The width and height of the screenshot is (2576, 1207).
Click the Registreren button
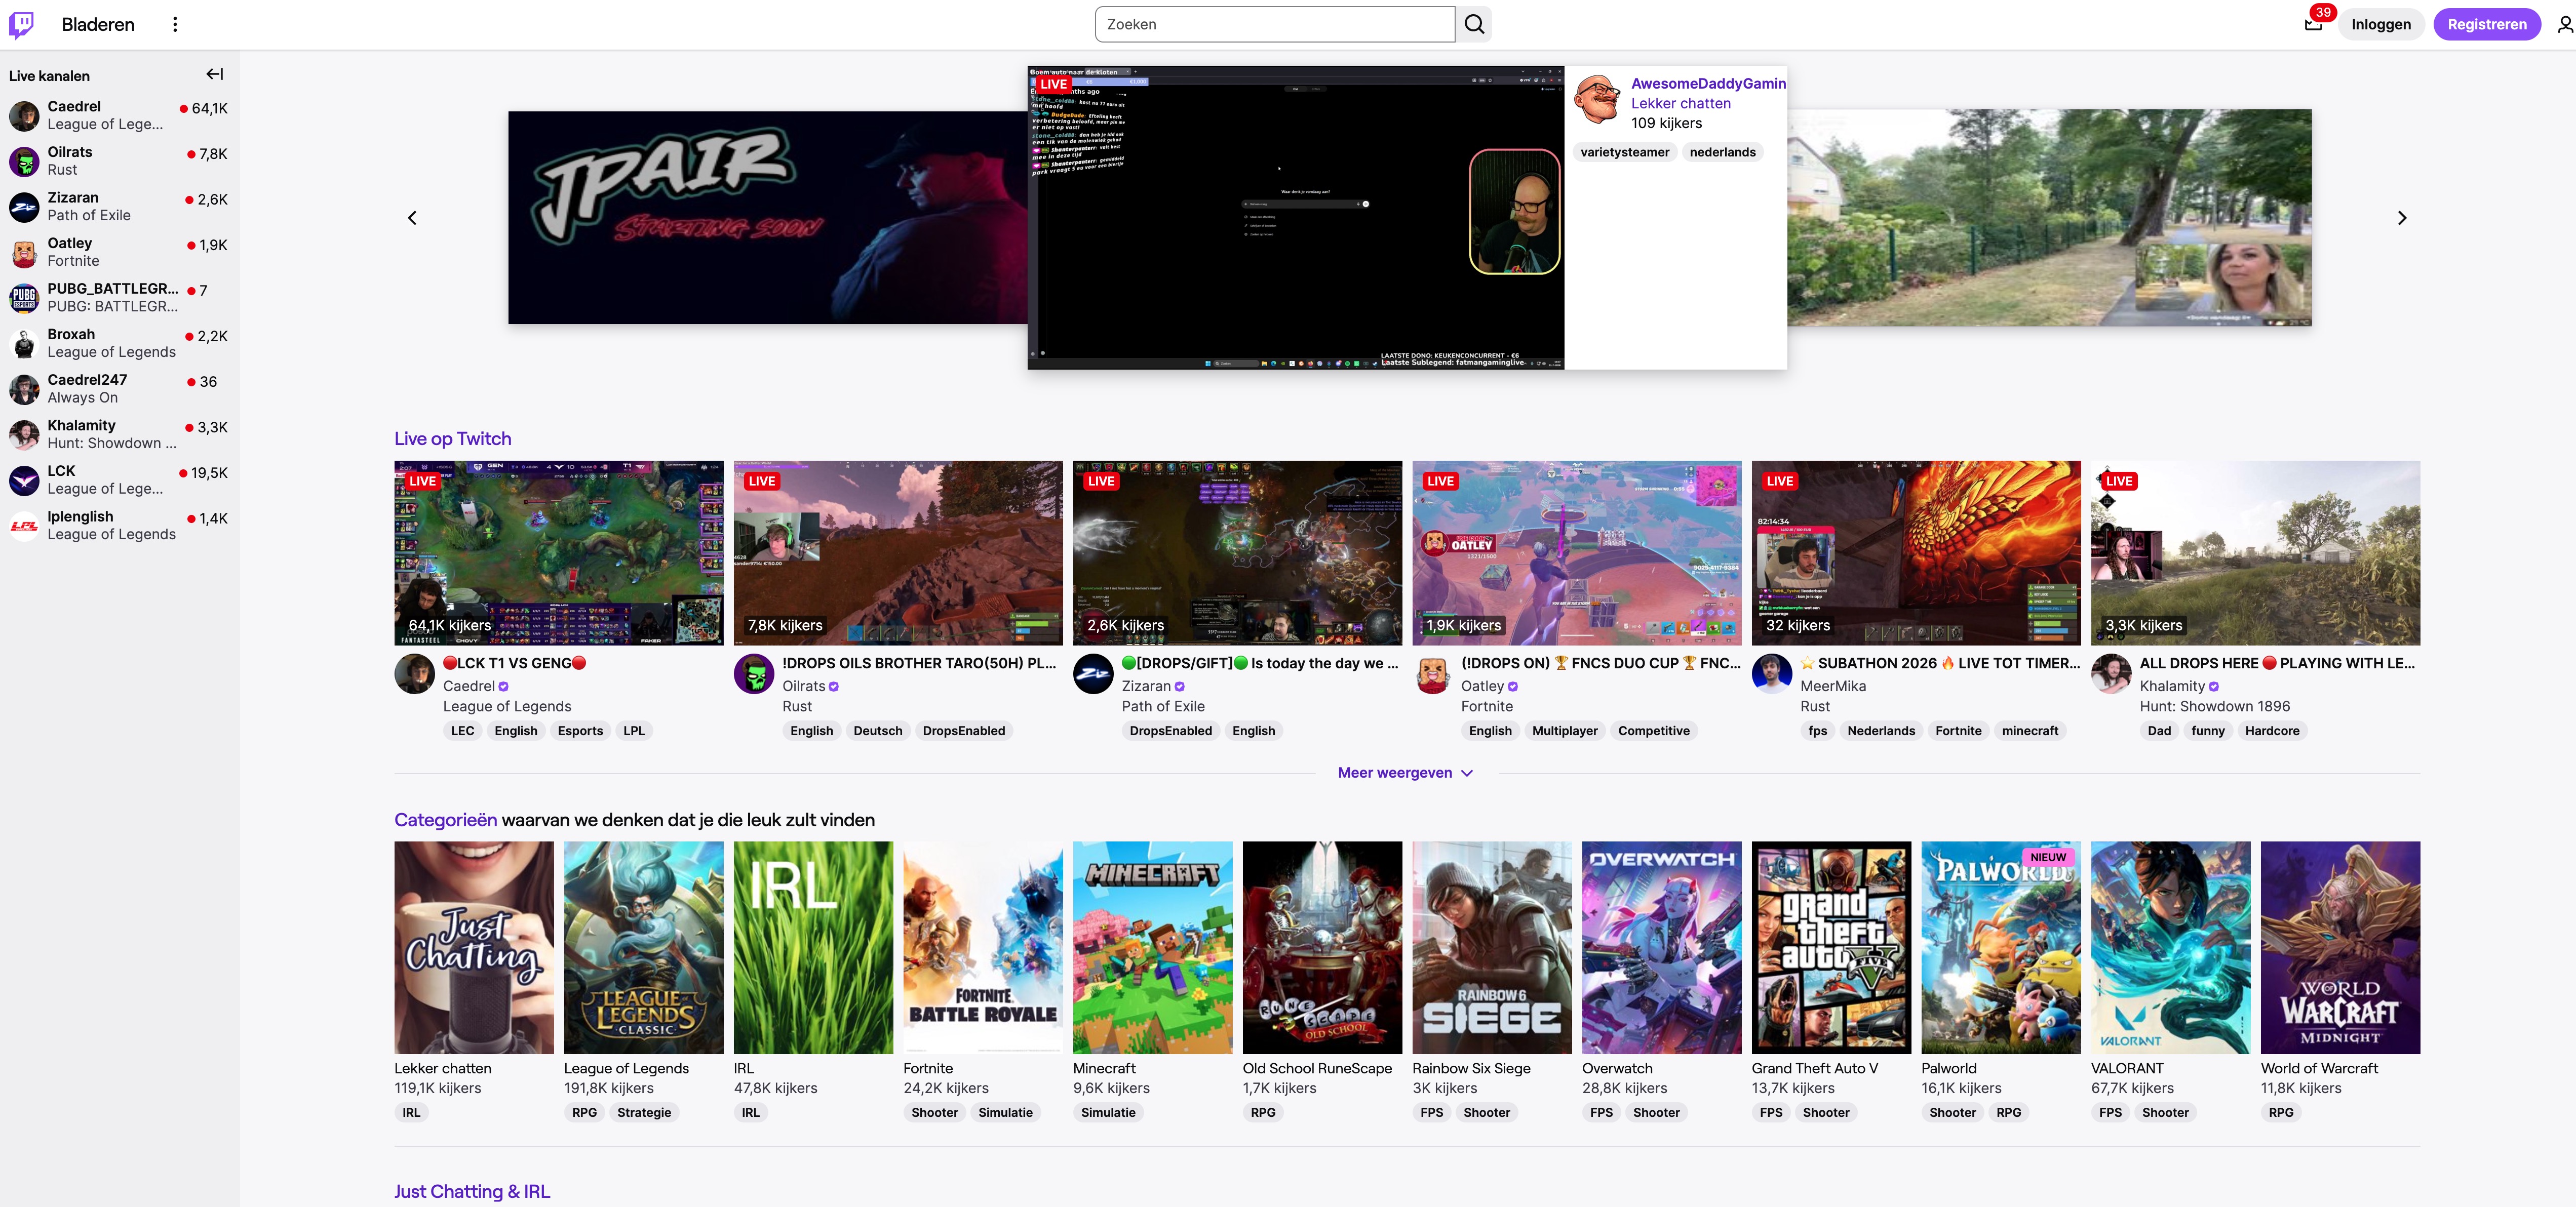click(x=2487, y=24)
